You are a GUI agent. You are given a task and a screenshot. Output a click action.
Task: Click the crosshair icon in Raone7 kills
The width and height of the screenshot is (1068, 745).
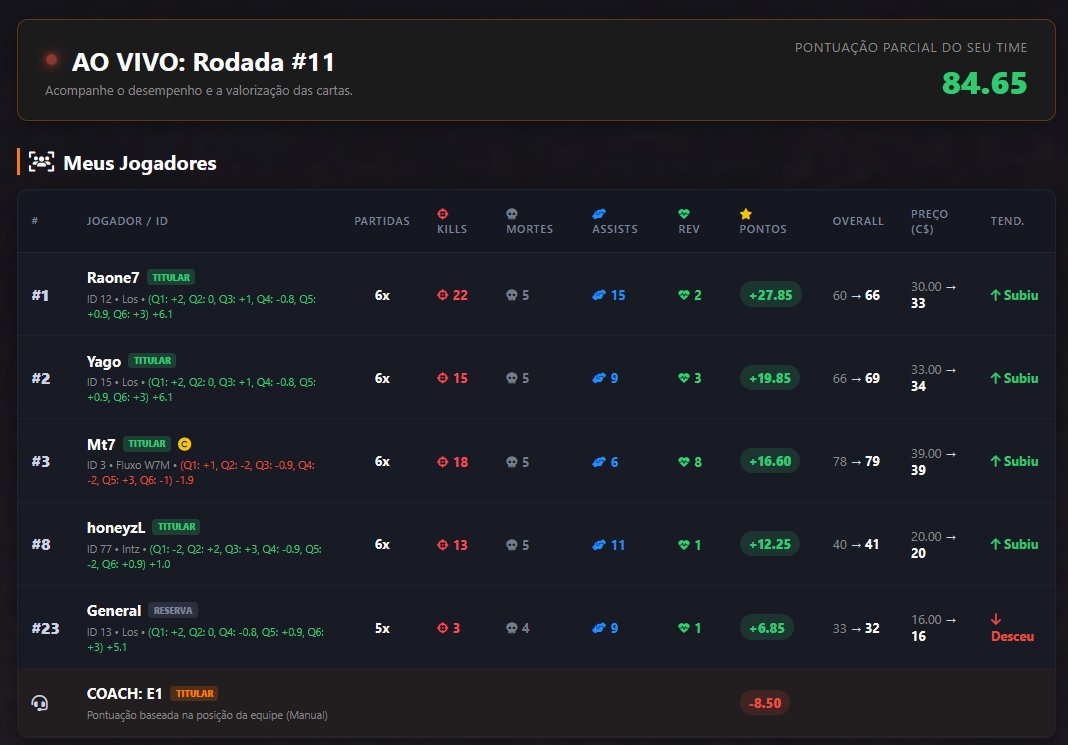click(443, 295)
